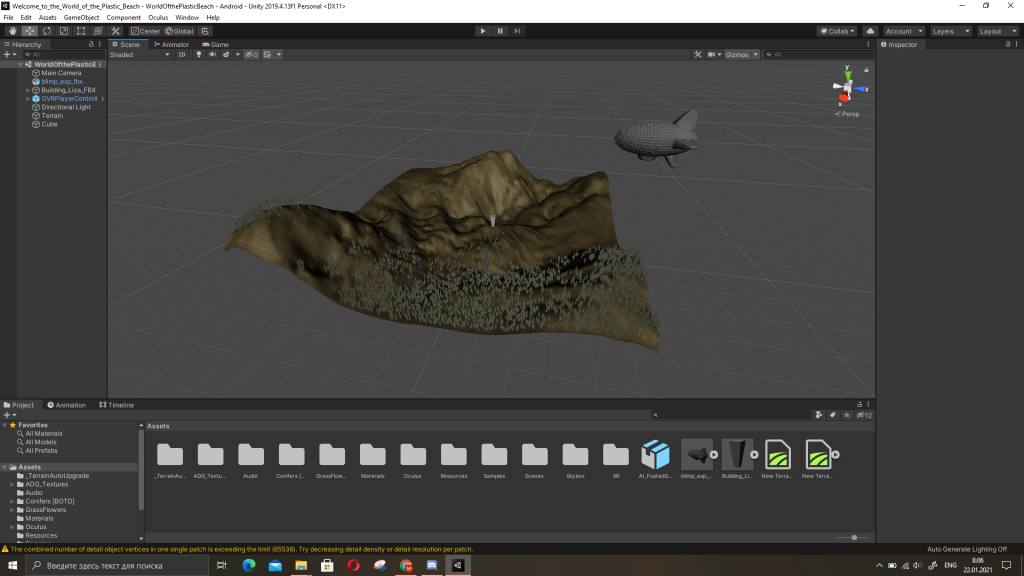Search by label in Project panel
Viewport: 1024px width, 576px height.
(833, 415)
